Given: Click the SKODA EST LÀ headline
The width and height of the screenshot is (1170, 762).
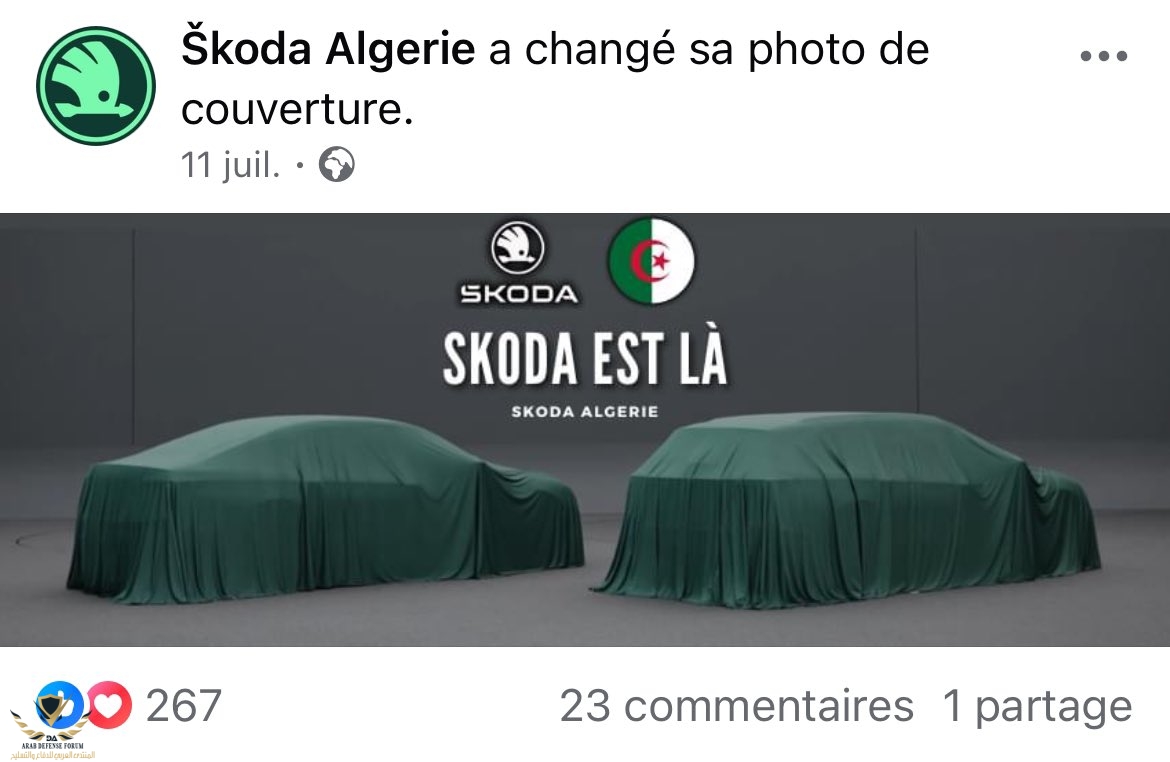Looking at the screenshot, I should 584,358.
